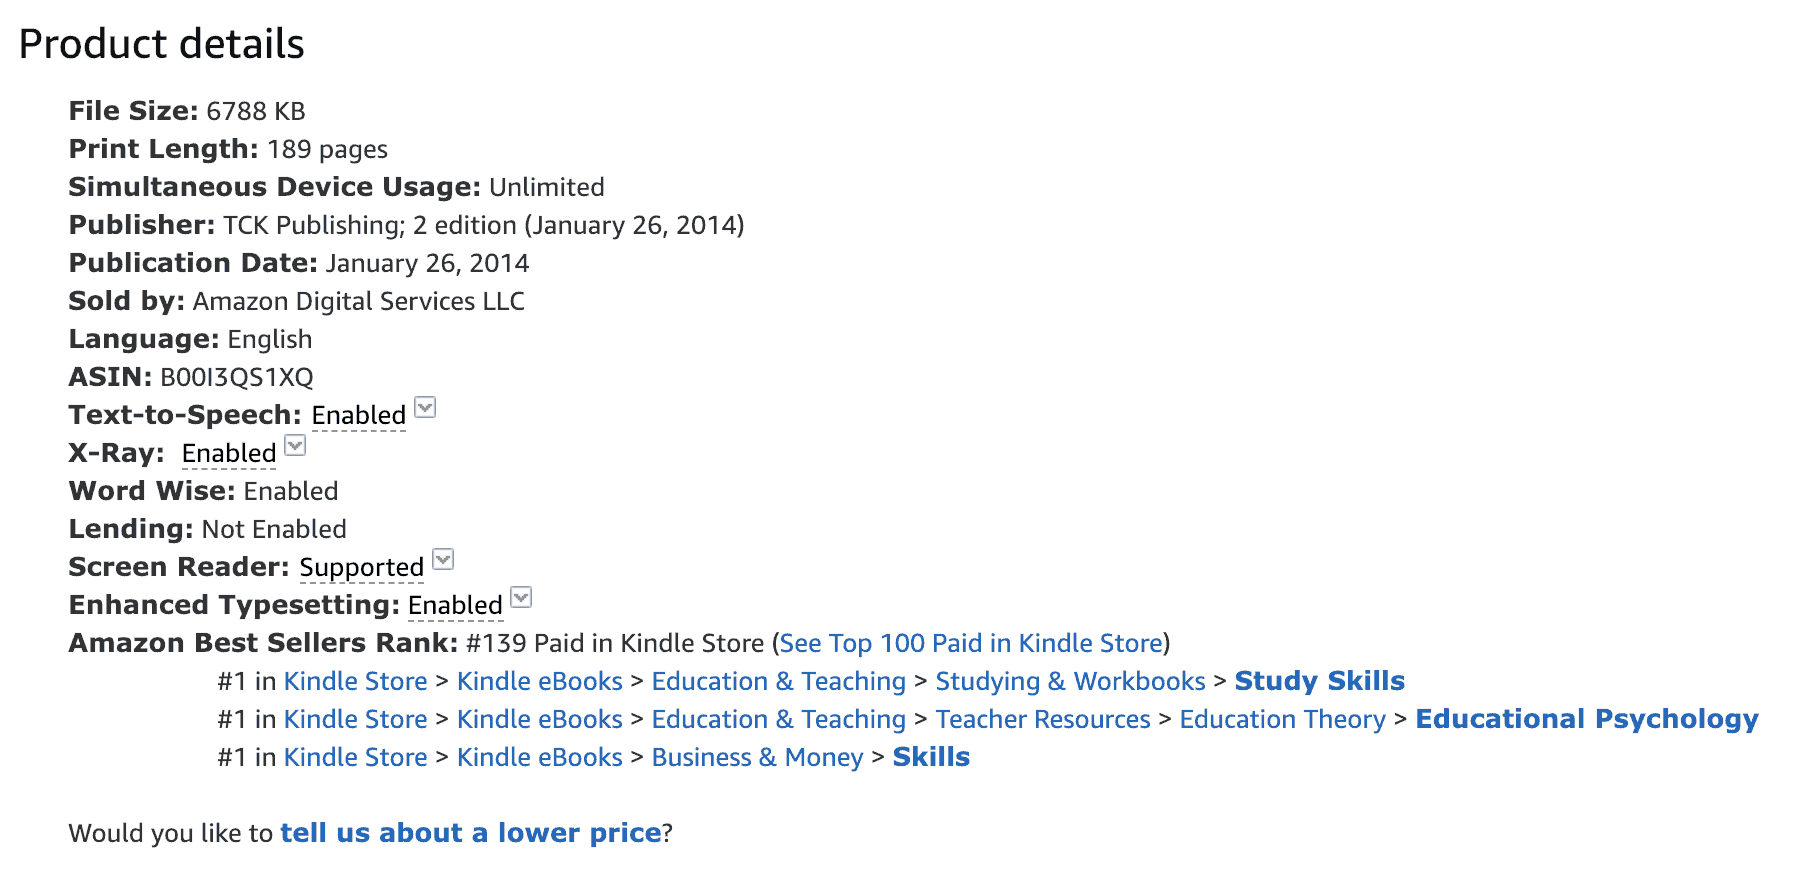The image size is (1802, 874).
Task: Open the Enhanced Typesetting arrow icon
Action: (521, 597)
